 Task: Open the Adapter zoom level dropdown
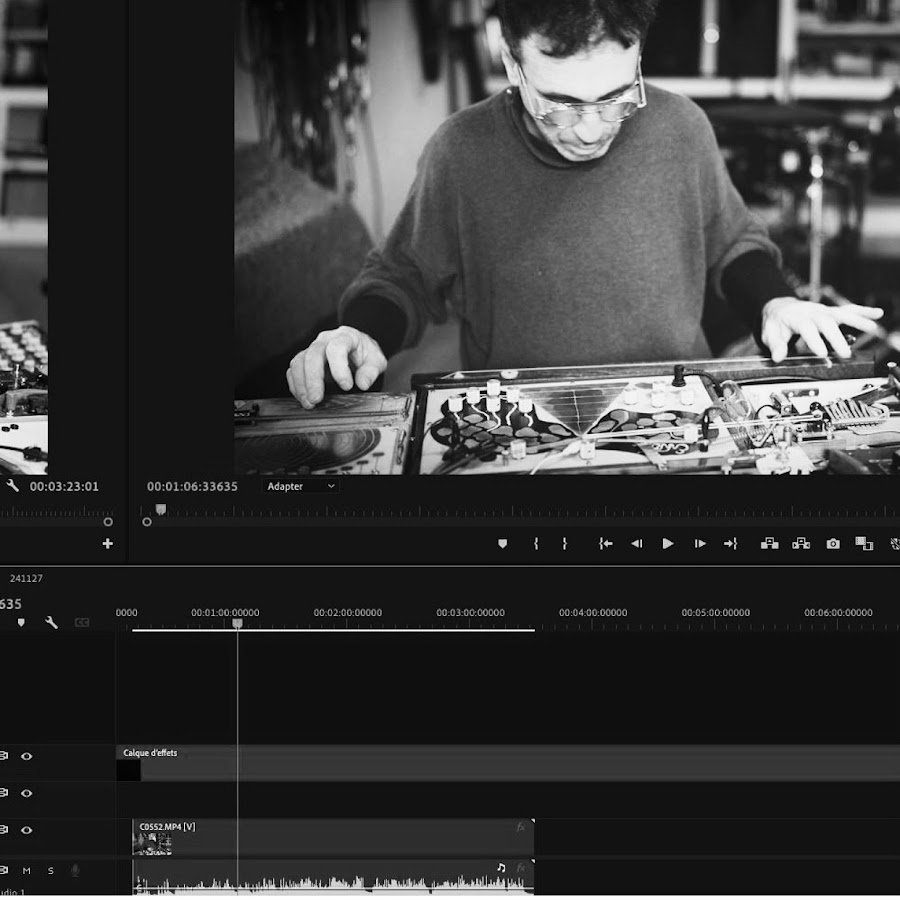coord(301,486)
